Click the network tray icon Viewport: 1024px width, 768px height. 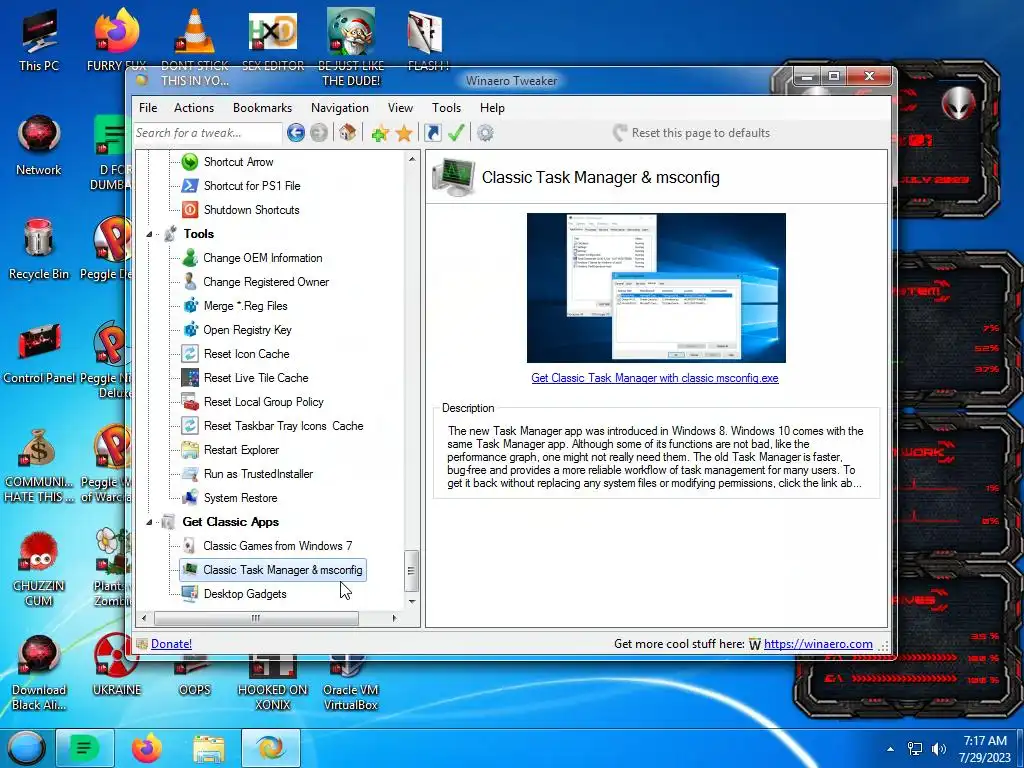915,749
